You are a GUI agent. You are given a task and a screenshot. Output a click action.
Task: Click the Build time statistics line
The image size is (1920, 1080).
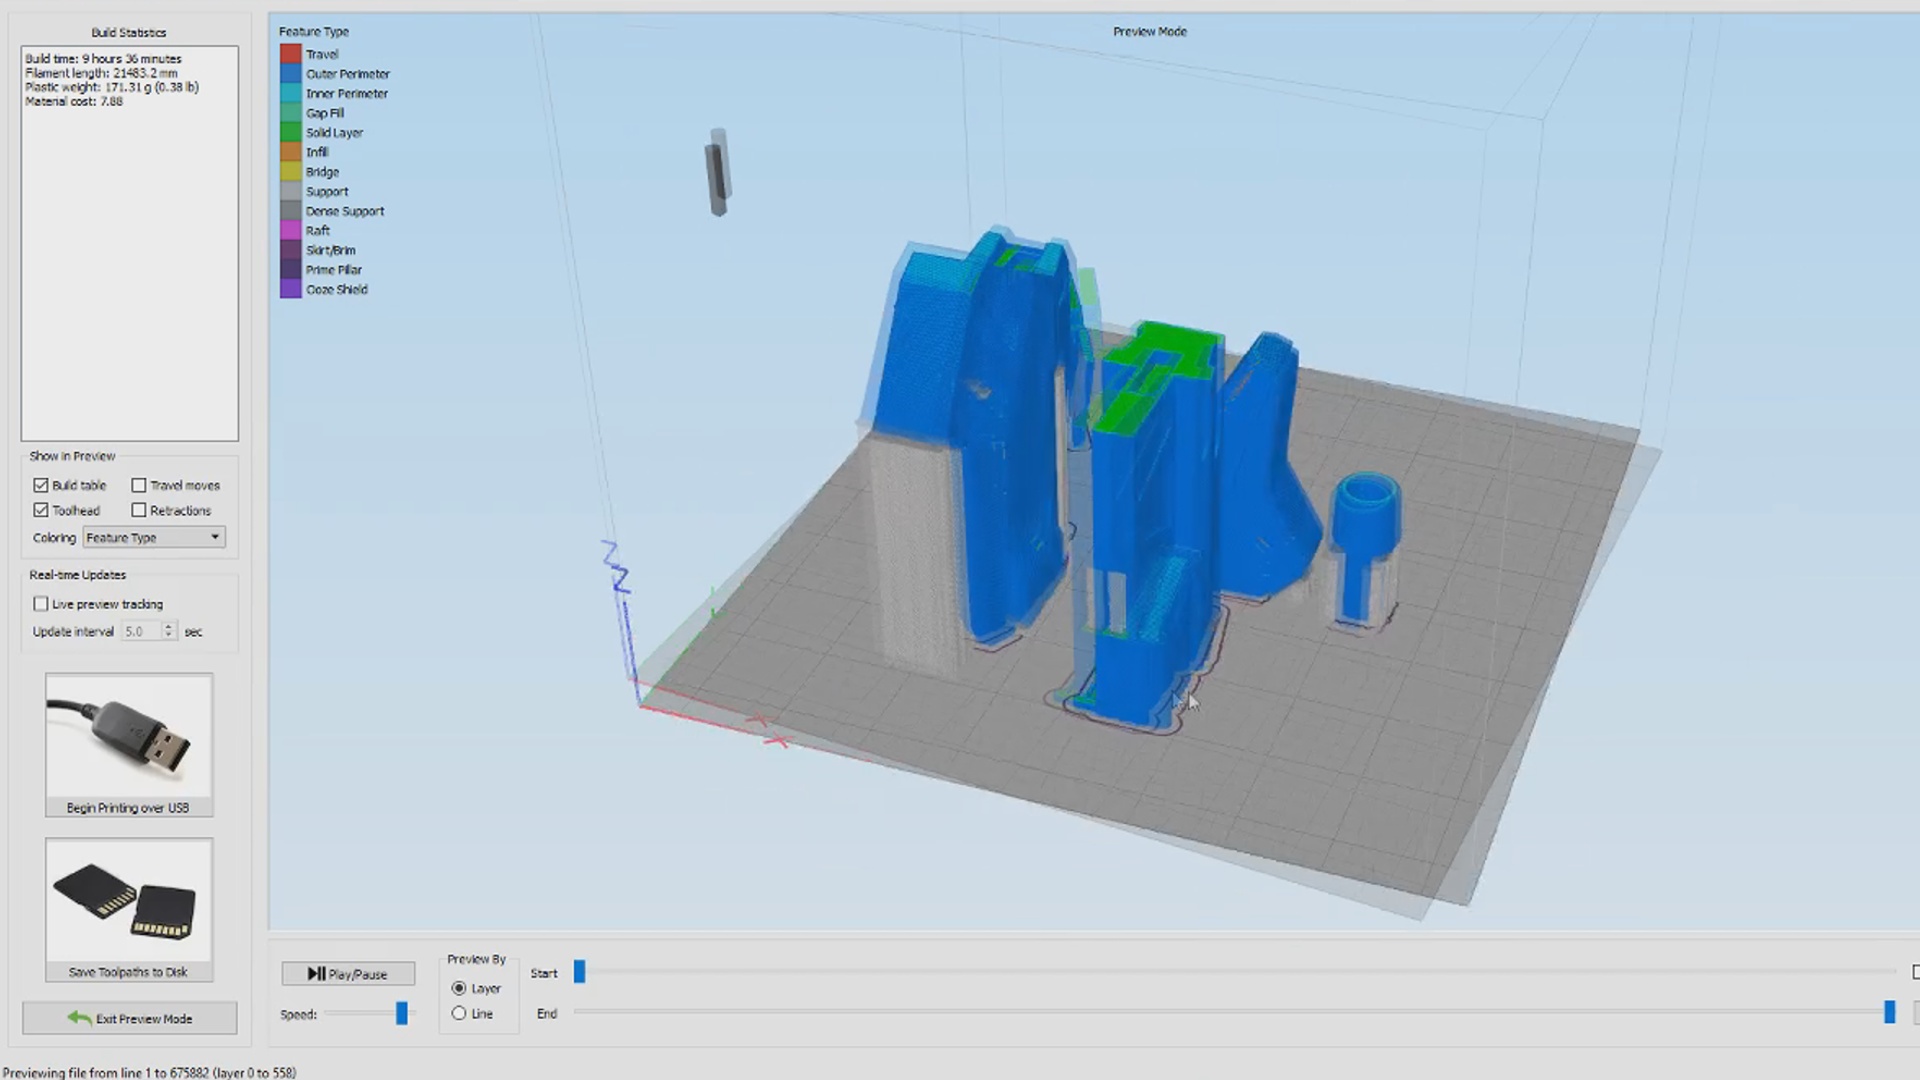click(104, 59)
